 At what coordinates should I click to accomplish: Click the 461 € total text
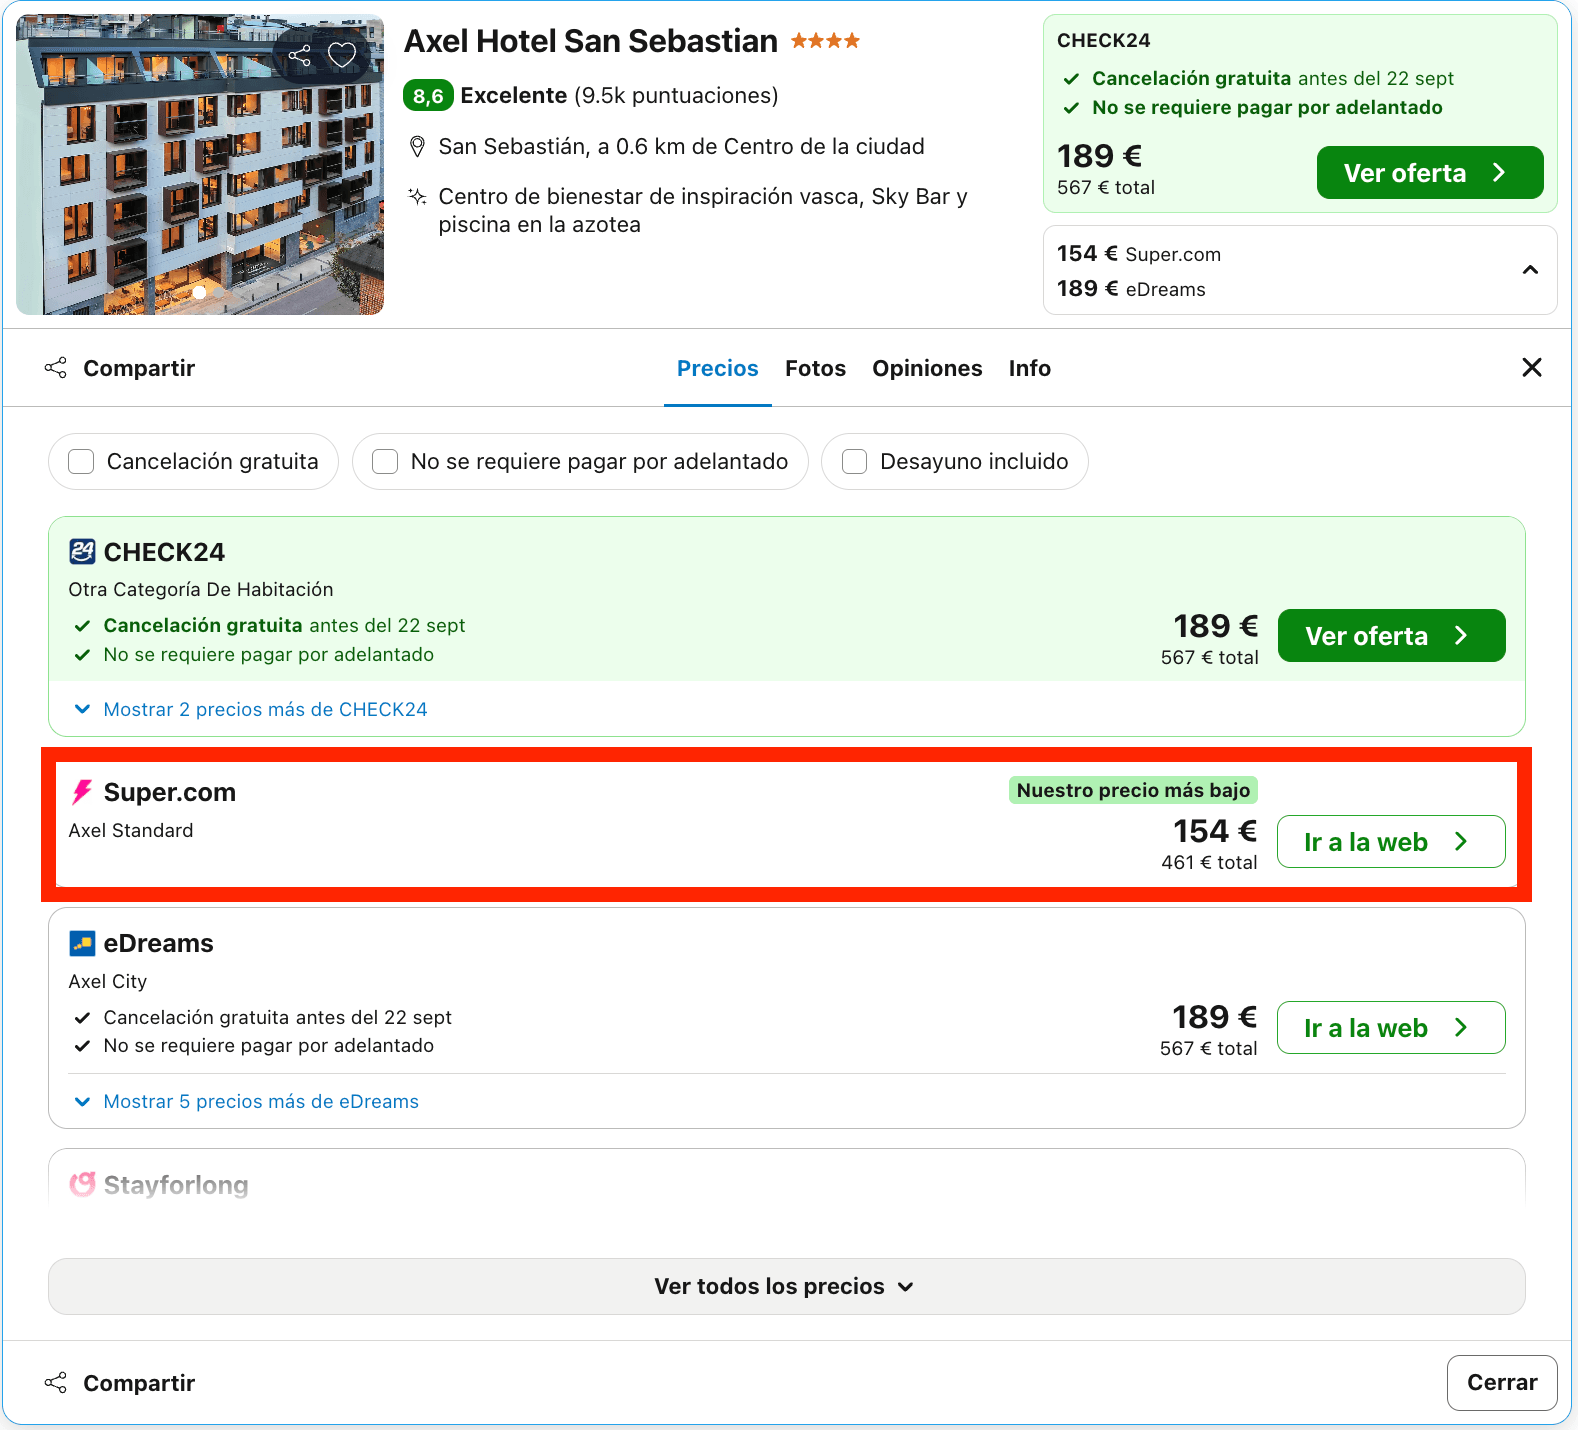tap(1209, 862)
